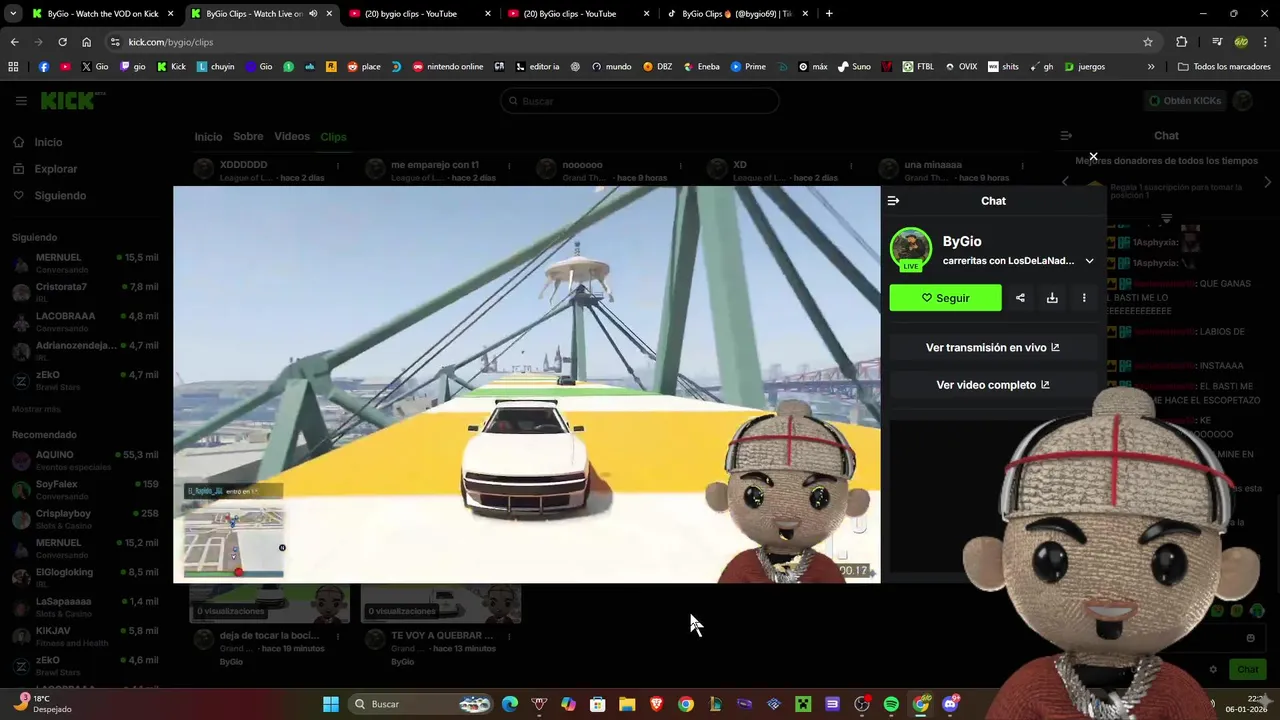Mute audio icon on ByGio Clips tab
This screenshot has height=720, width=1280.
click(313, 14)
